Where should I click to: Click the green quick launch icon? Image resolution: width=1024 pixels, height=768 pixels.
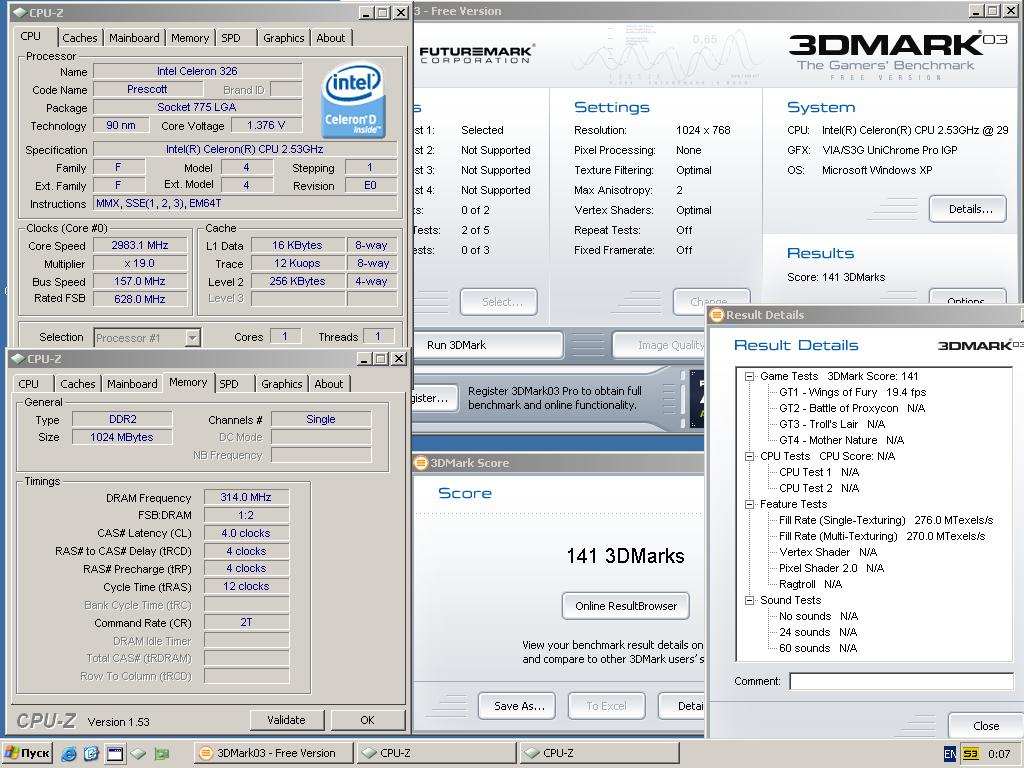(161, 754)
